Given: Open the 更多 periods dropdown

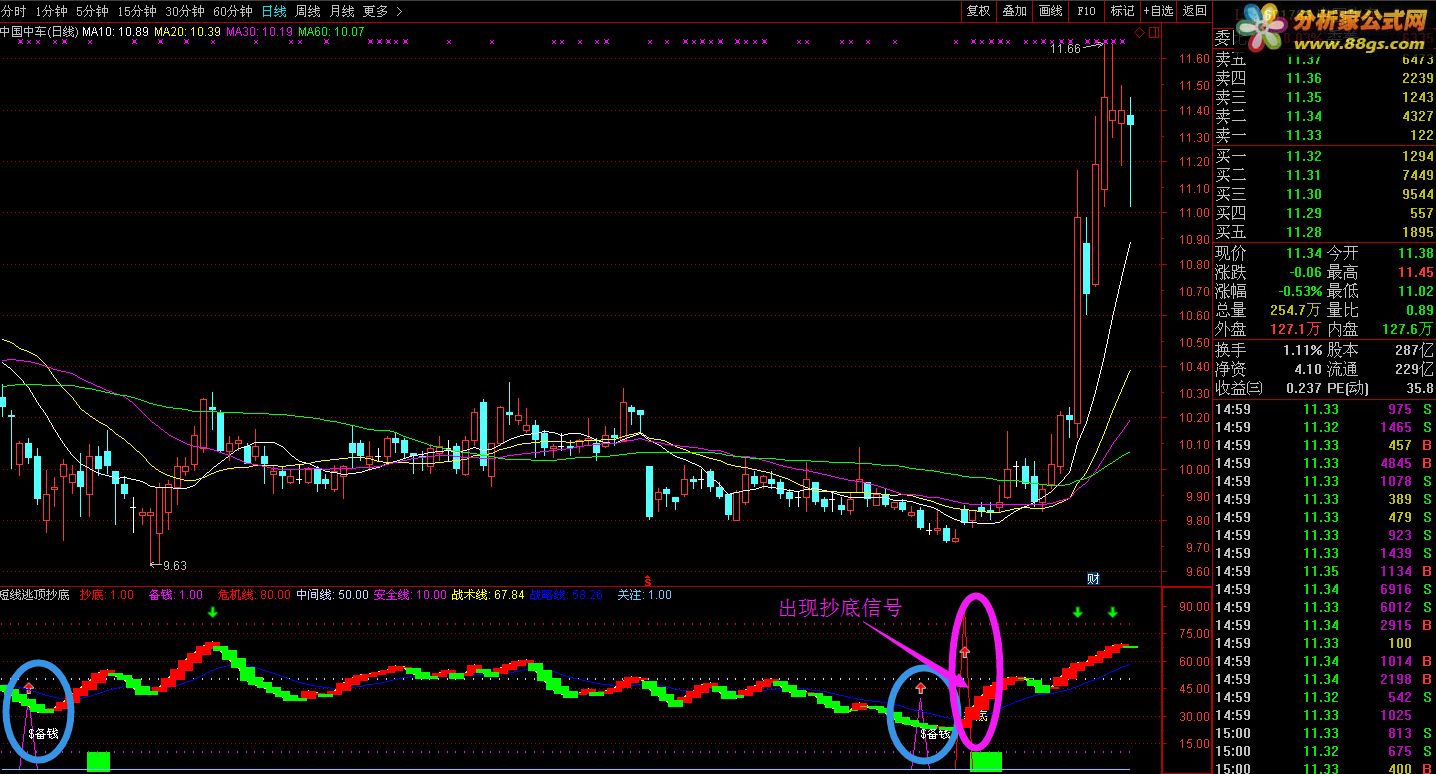Looking at the screenshot, I should point(383,11).
